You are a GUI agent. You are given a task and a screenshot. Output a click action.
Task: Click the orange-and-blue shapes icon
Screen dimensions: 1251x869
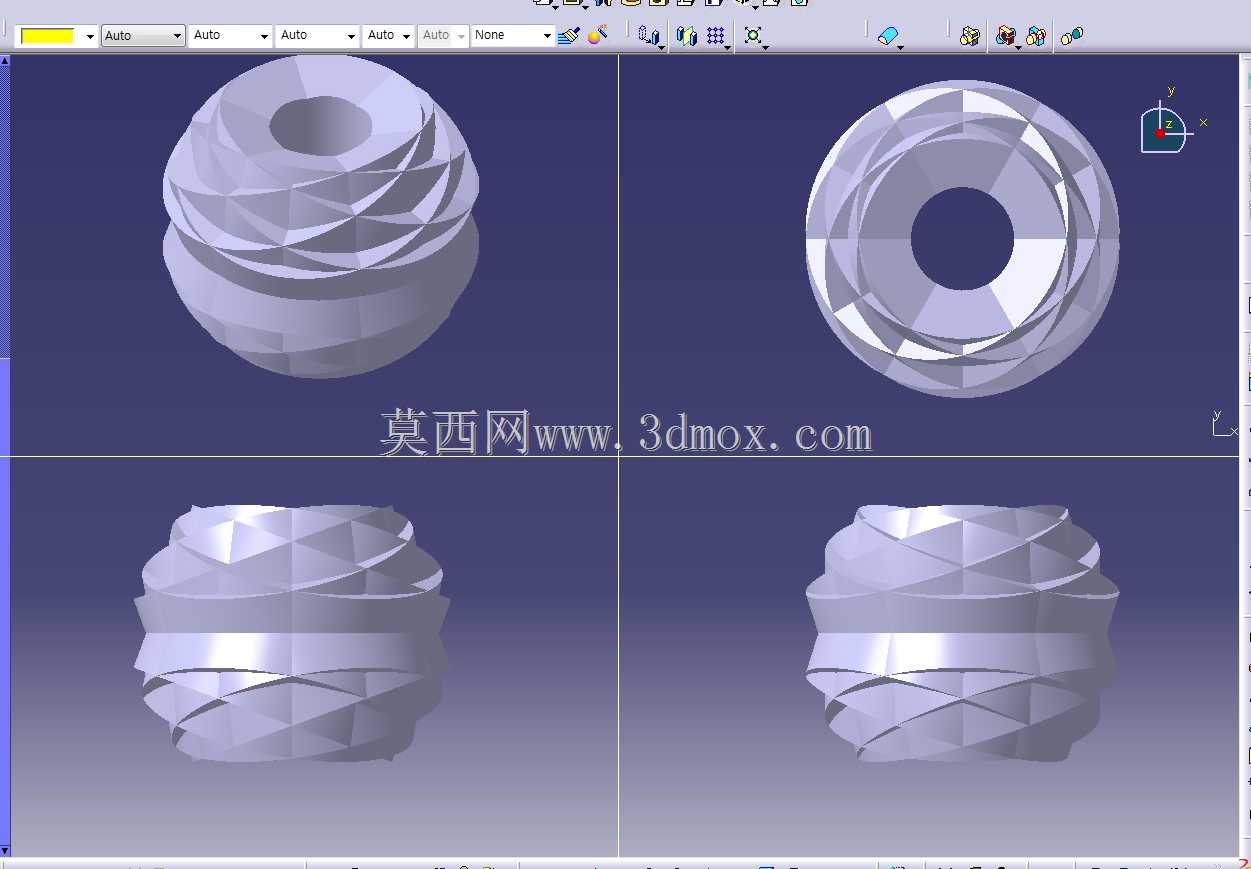click(1036, 36)
